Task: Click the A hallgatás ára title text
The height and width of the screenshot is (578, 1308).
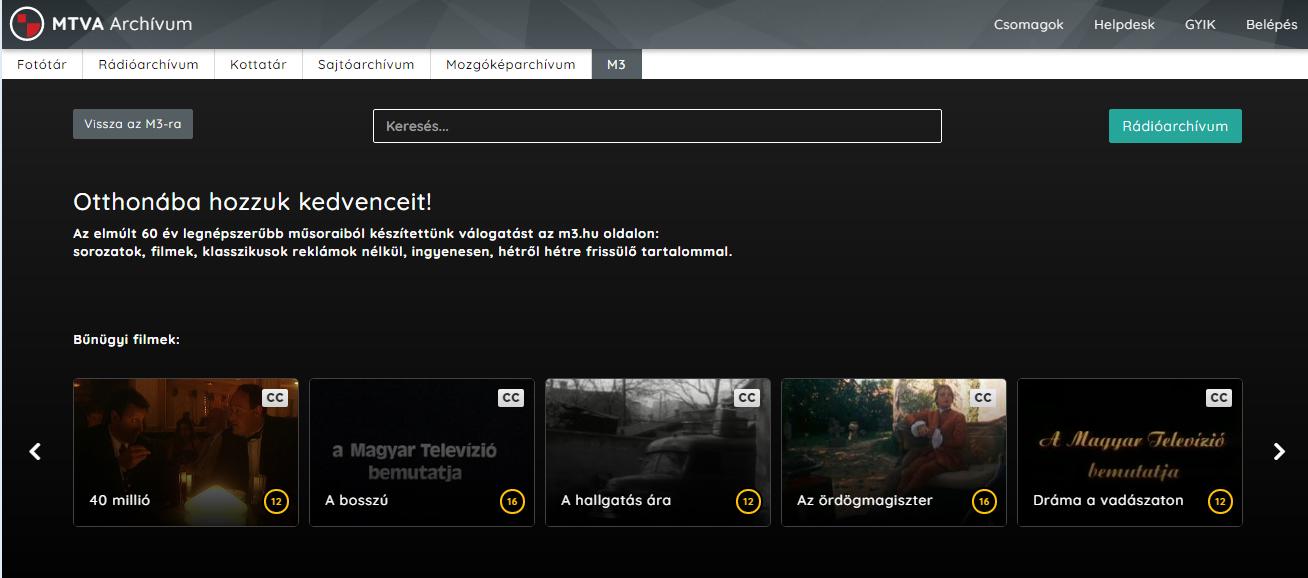Action: 616,500
